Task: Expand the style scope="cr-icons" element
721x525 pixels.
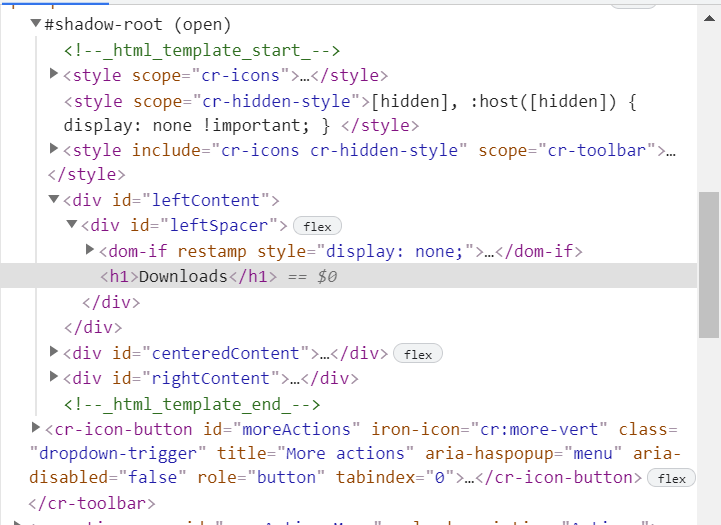Action: tap(54, 74)
